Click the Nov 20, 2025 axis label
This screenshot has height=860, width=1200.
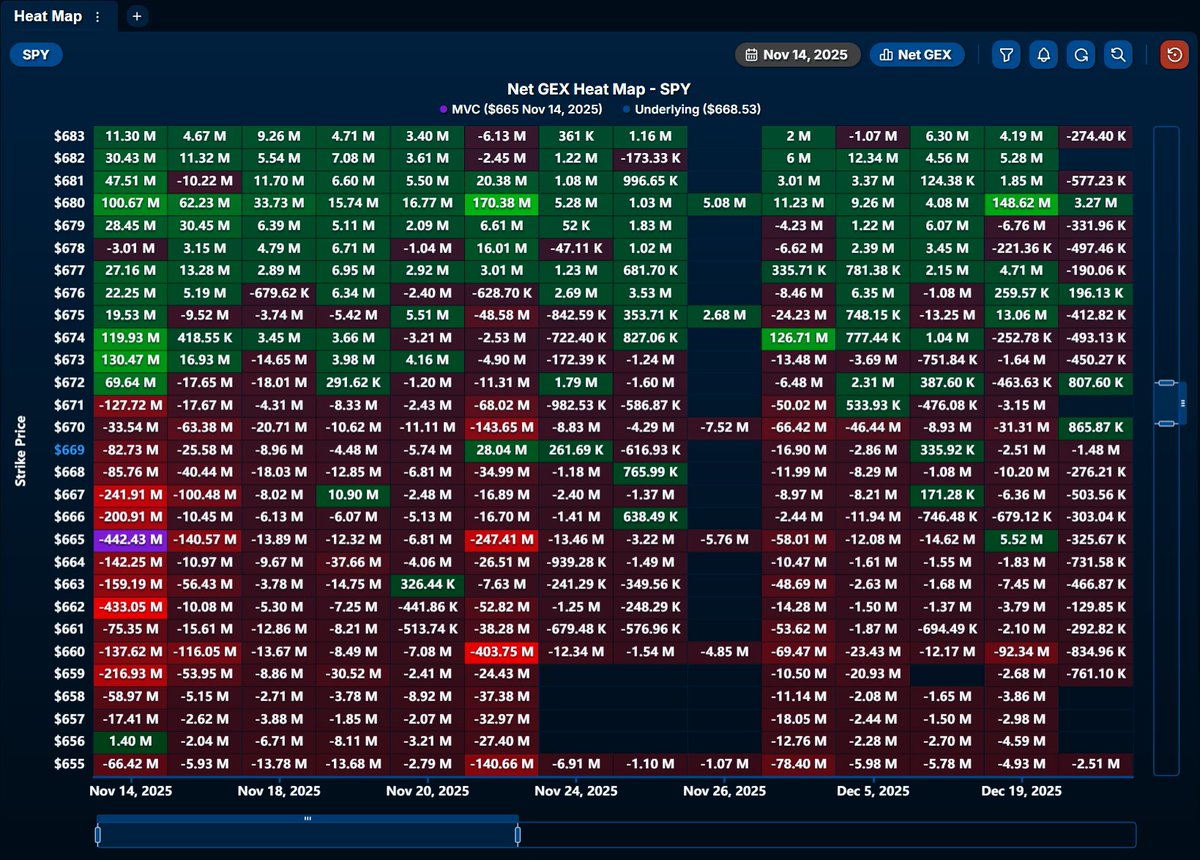point(427,791)
